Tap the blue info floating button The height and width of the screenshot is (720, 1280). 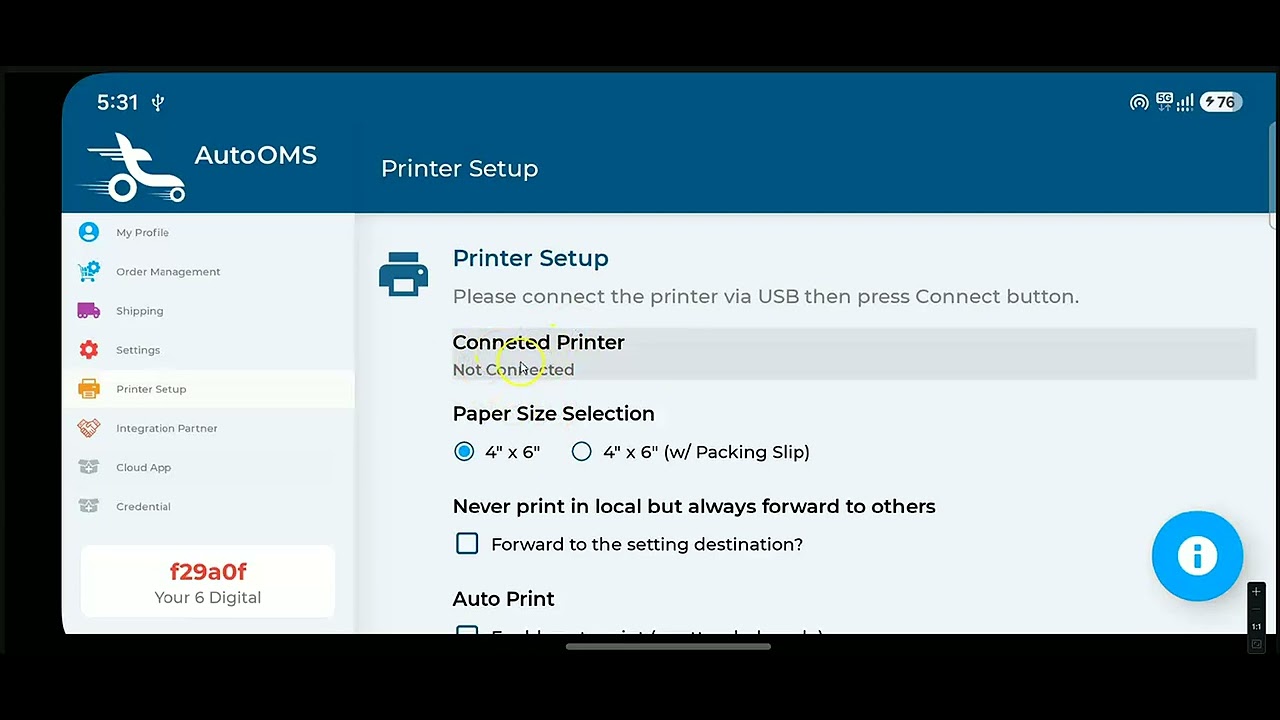click(x=1197, y=556)
